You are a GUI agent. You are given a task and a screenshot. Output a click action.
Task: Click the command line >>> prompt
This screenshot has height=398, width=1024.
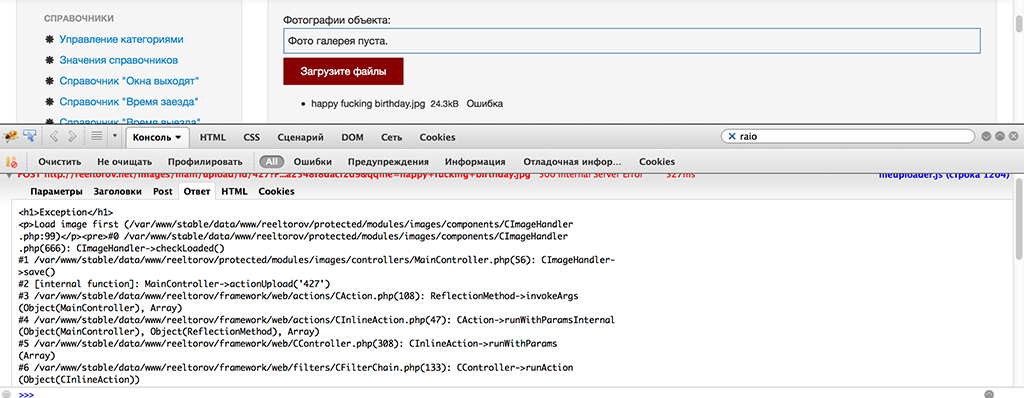tap(26, 394)
